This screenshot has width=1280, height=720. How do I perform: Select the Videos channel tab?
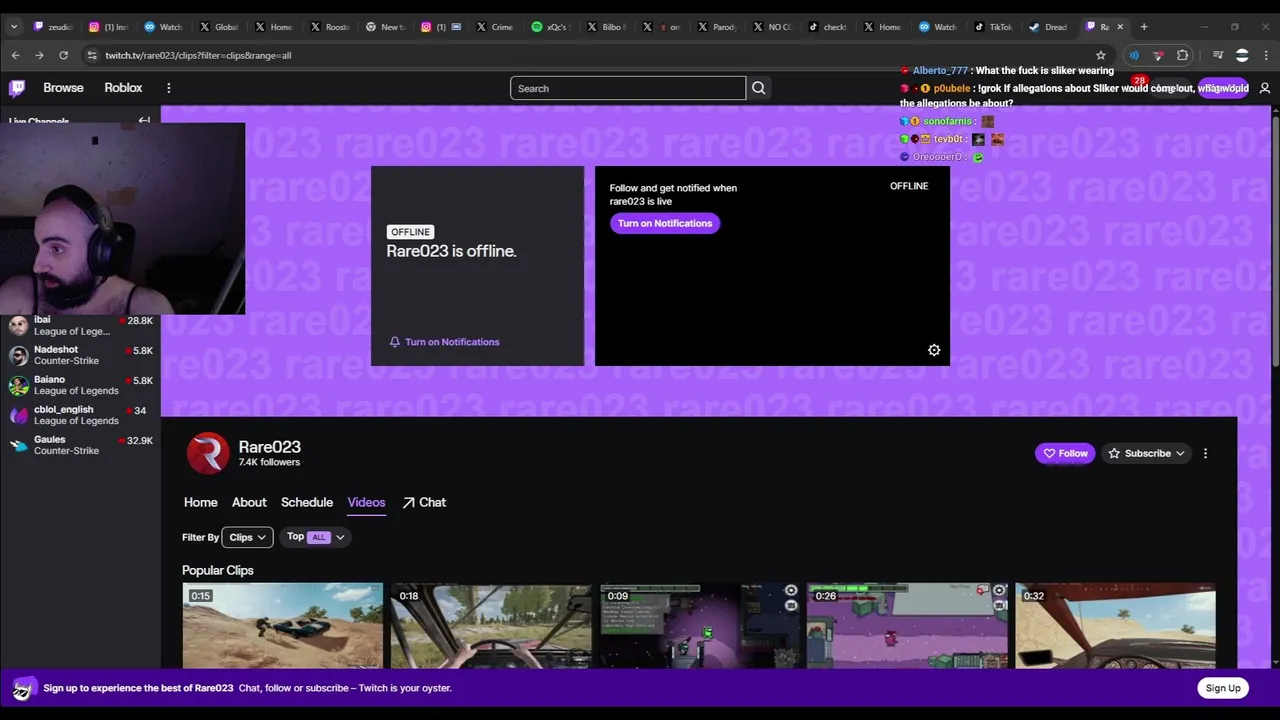(366, 502)
